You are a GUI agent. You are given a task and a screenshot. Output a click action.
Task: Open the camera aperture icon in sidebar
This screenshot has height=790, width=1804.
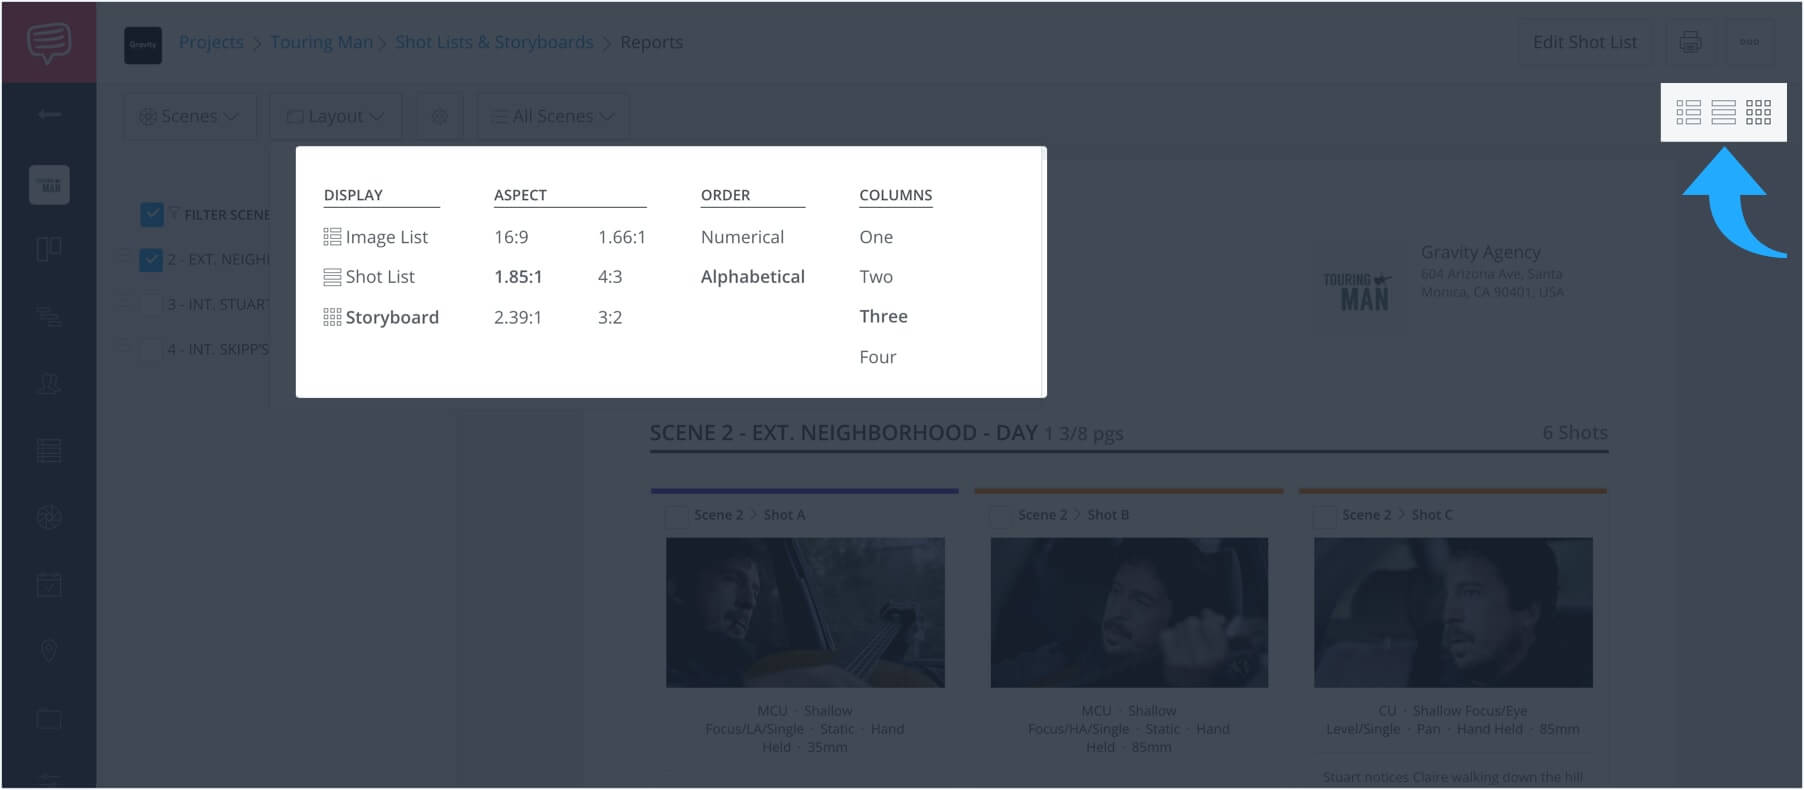coord(49,517)
